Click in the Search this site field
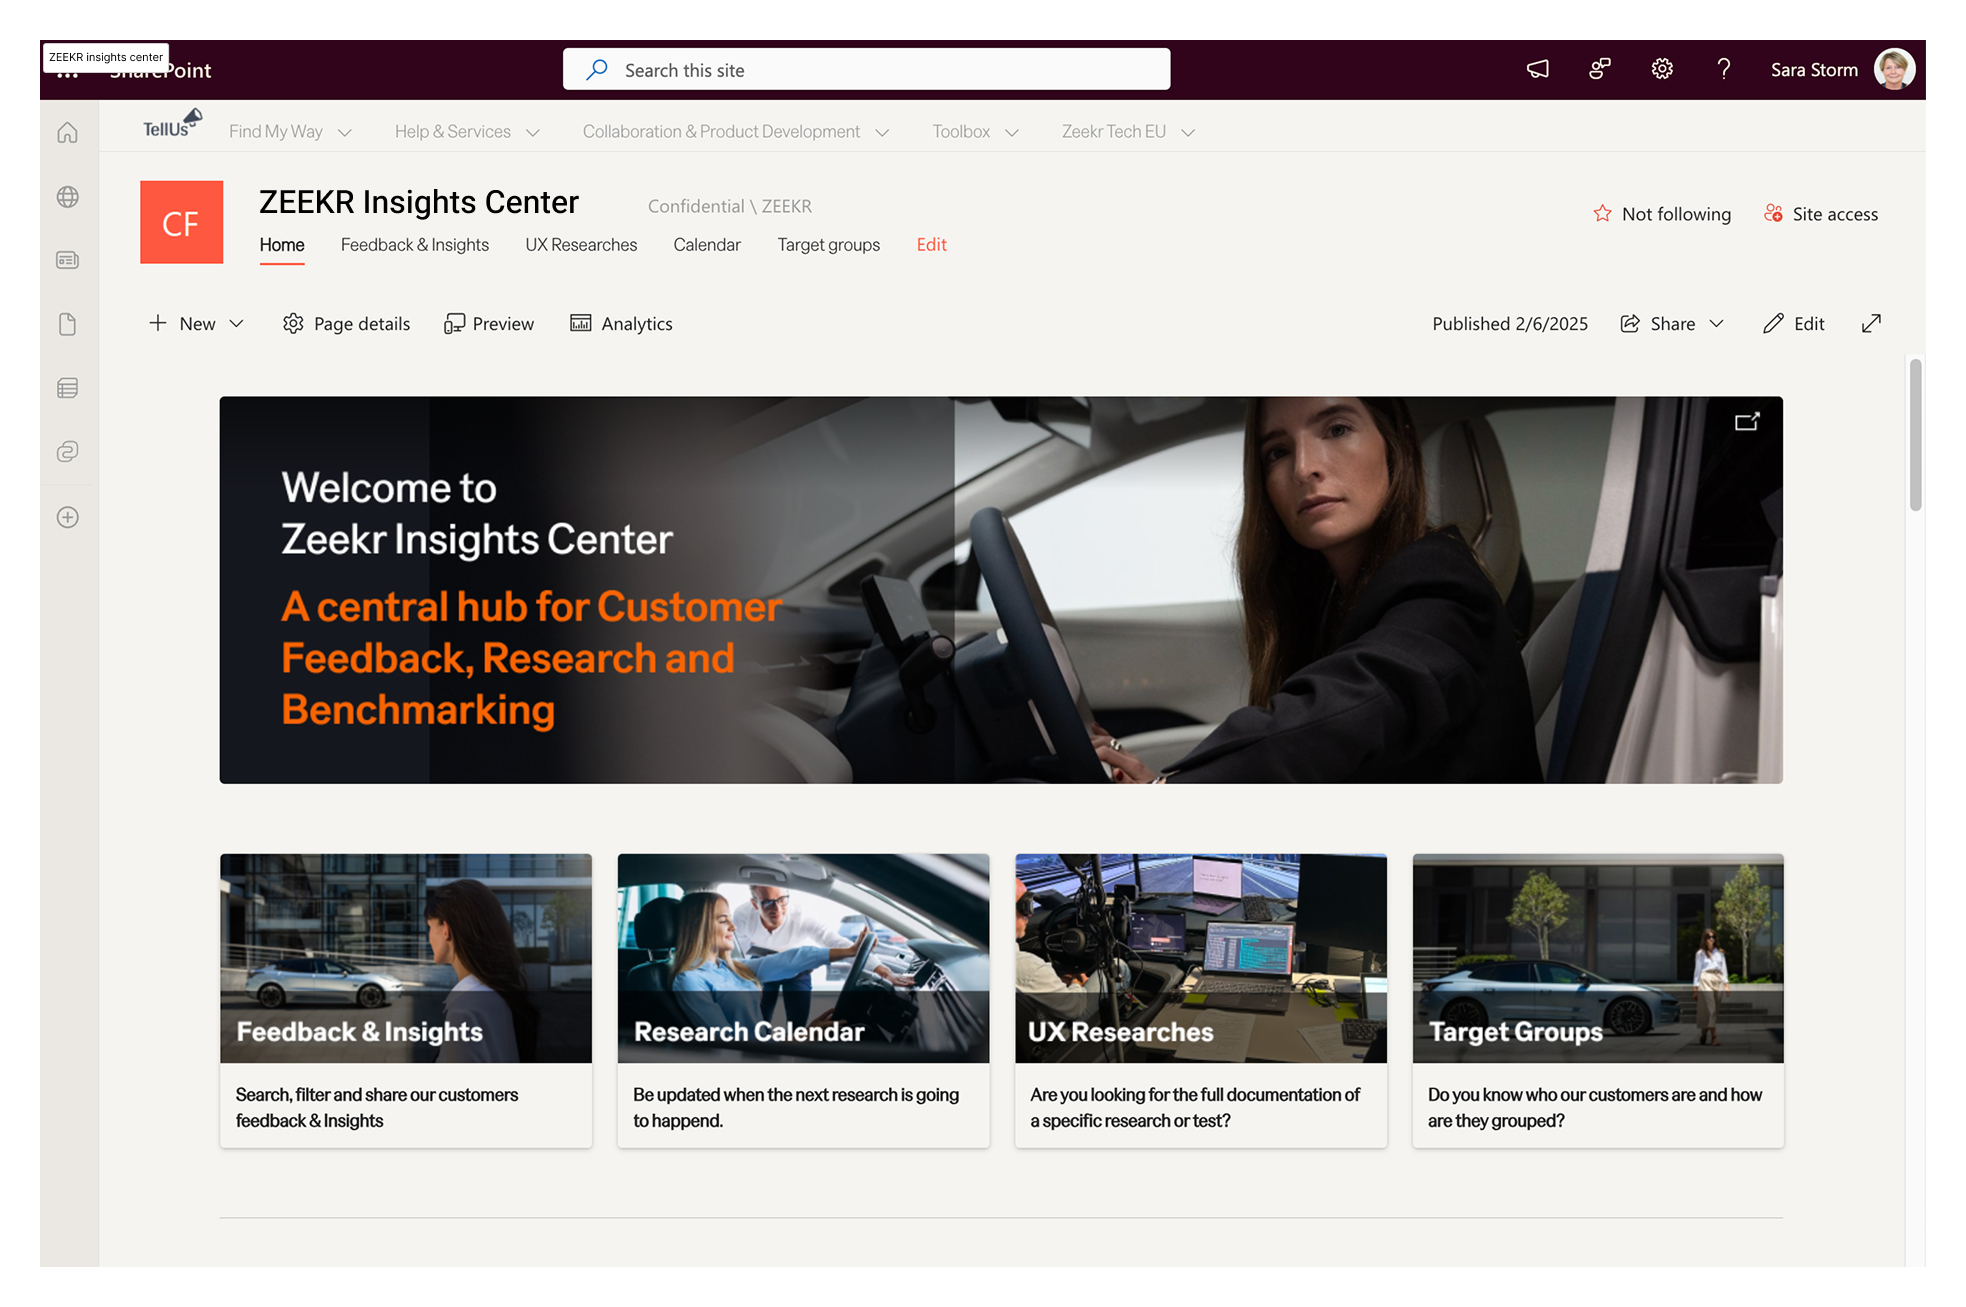Viewport: 1966px width, 1307px height. [x=866, y=69]
